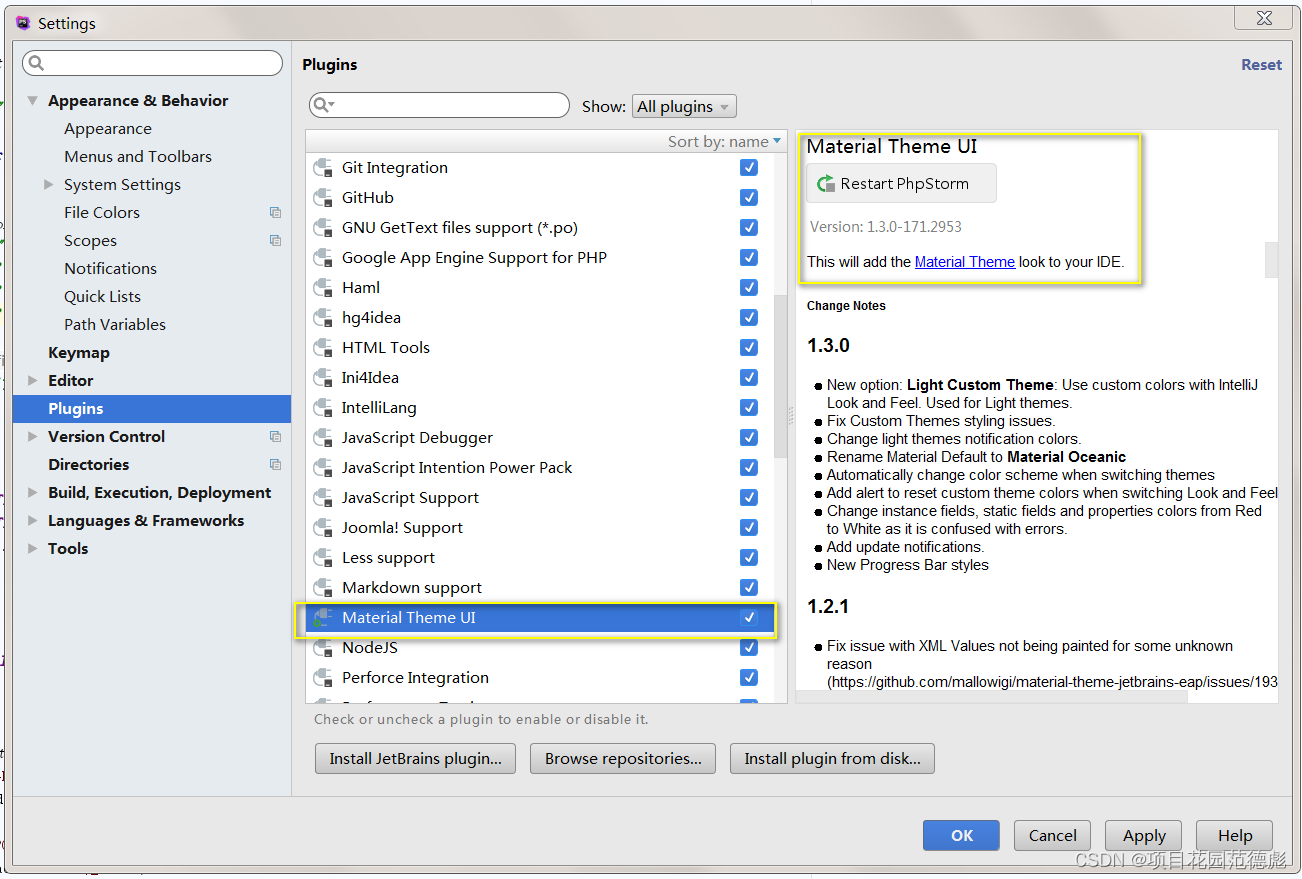Click the plugin list vertical scrollbar
1302x879 pixels.
tap(780, 375)
